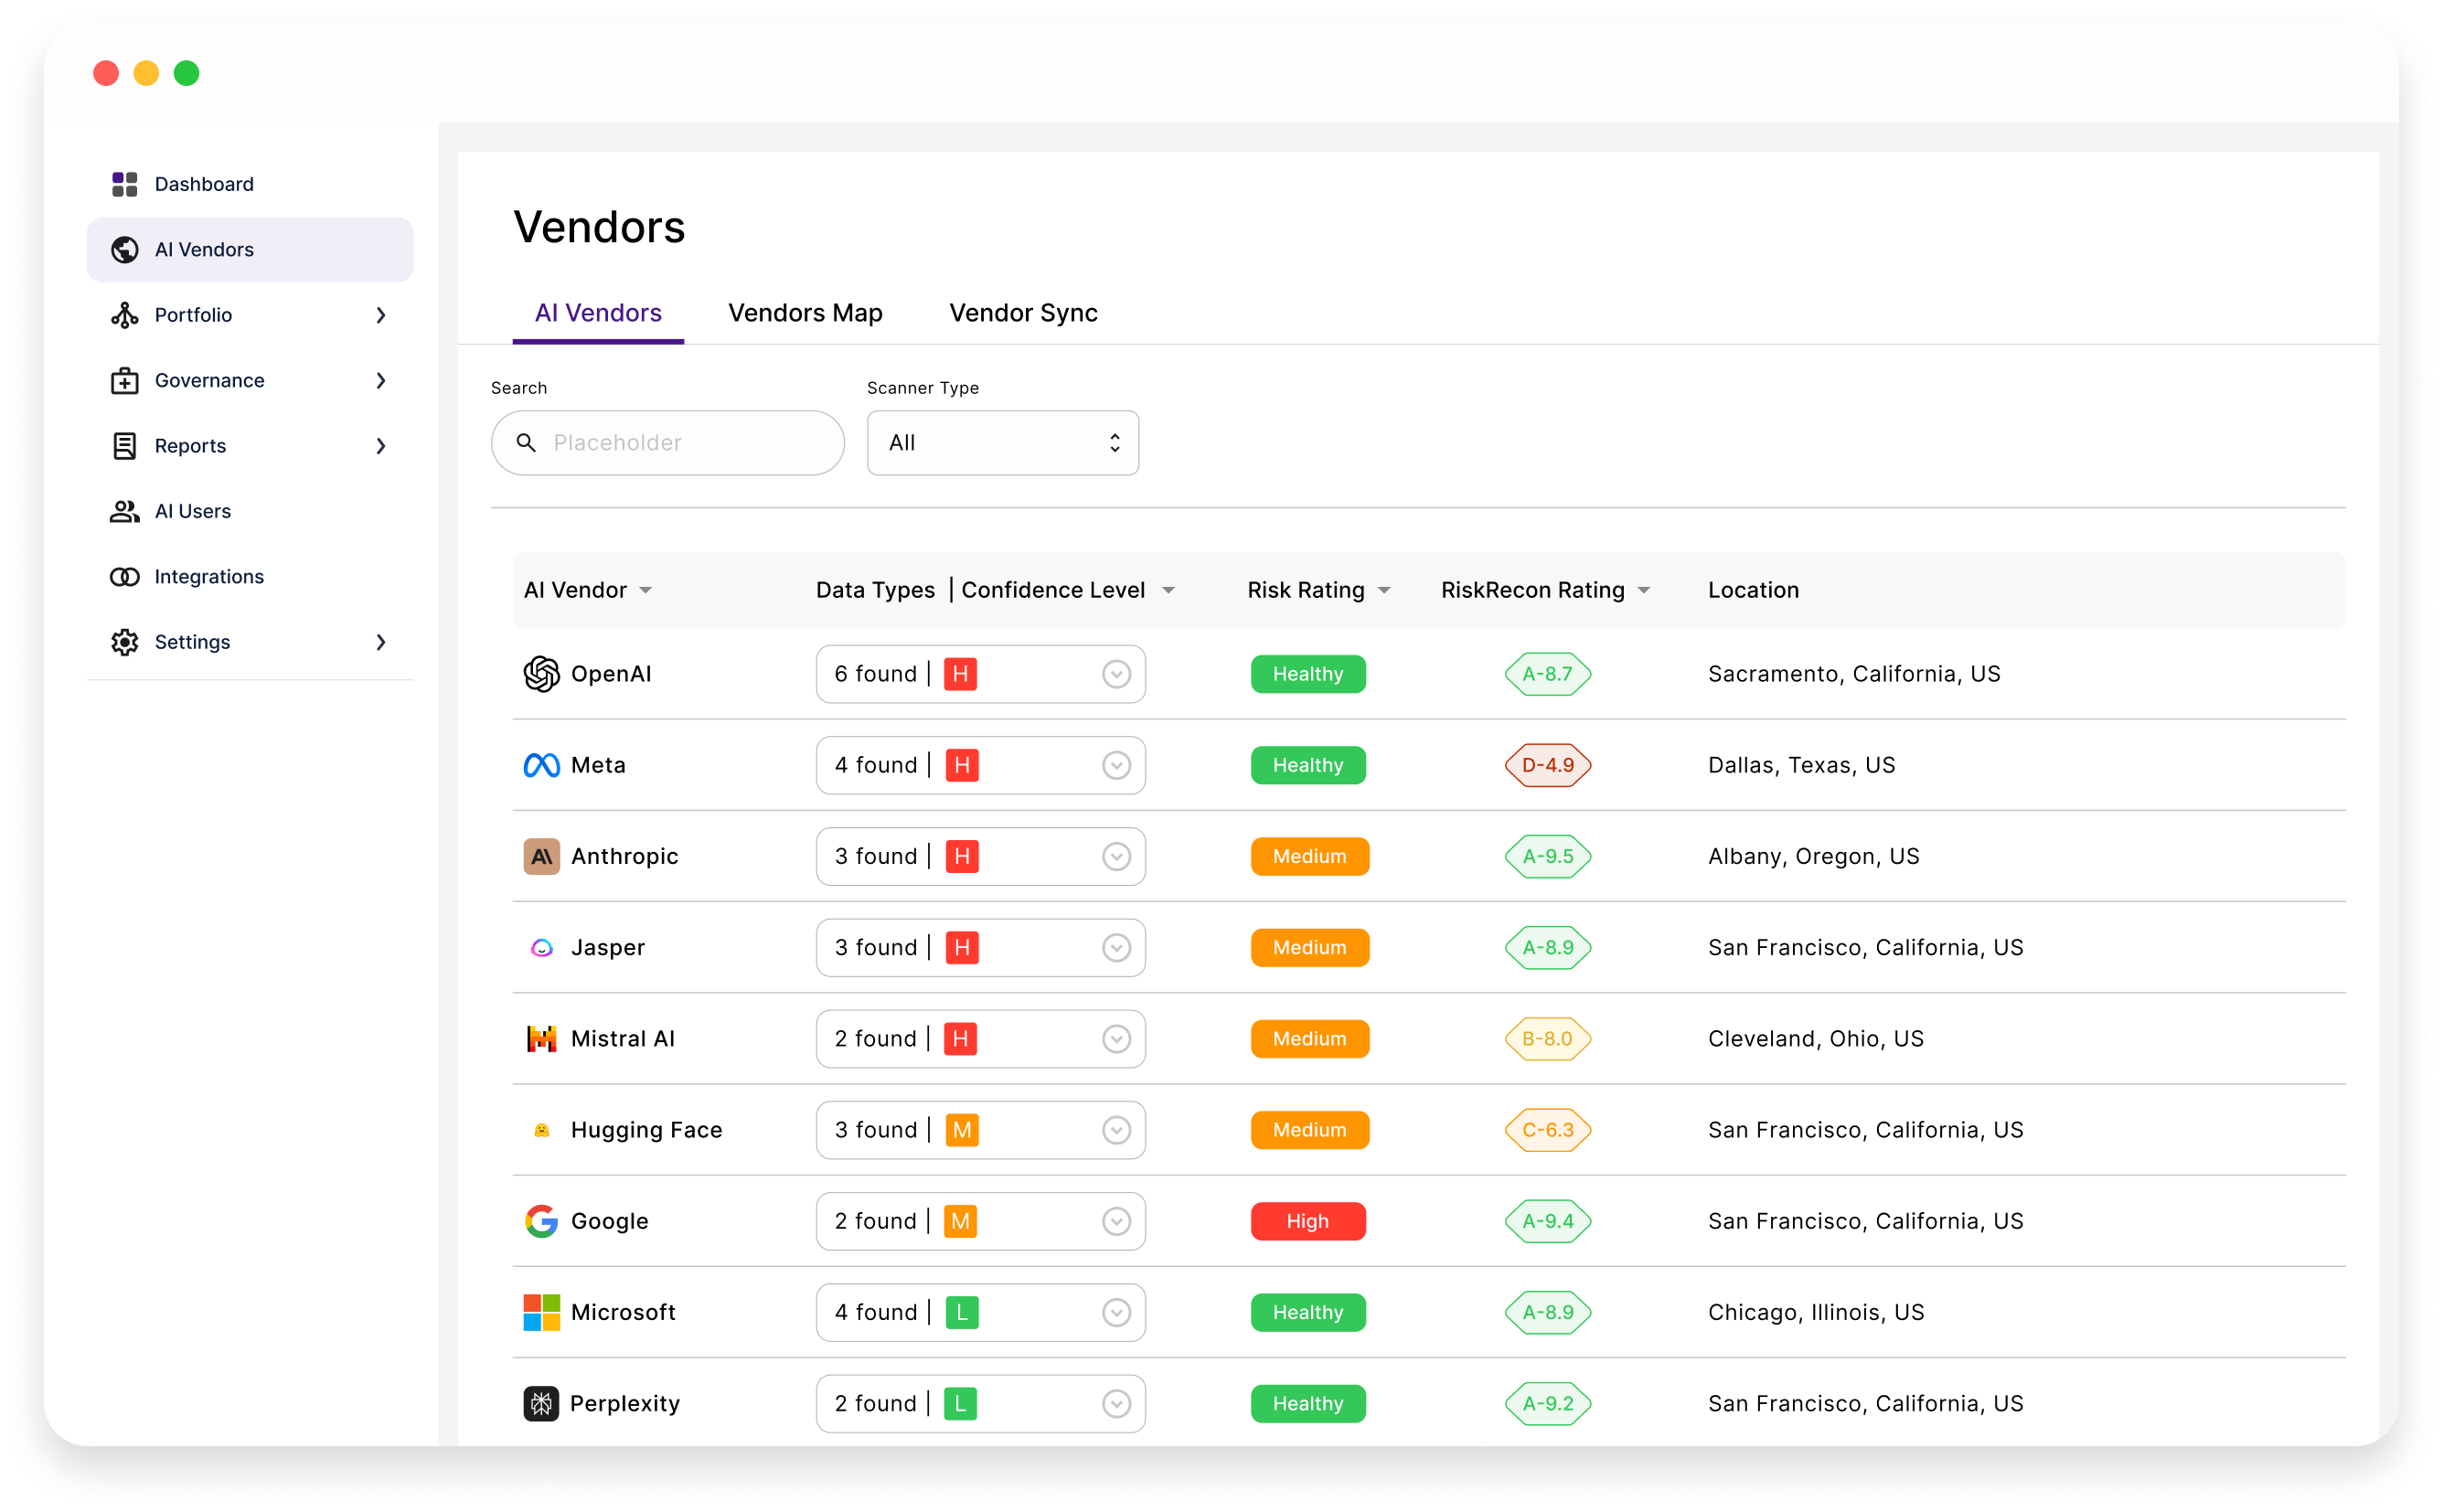Sort by Risk Rating column arrow
This screenshot has height=1512, width=2443.
point(1384,590)
